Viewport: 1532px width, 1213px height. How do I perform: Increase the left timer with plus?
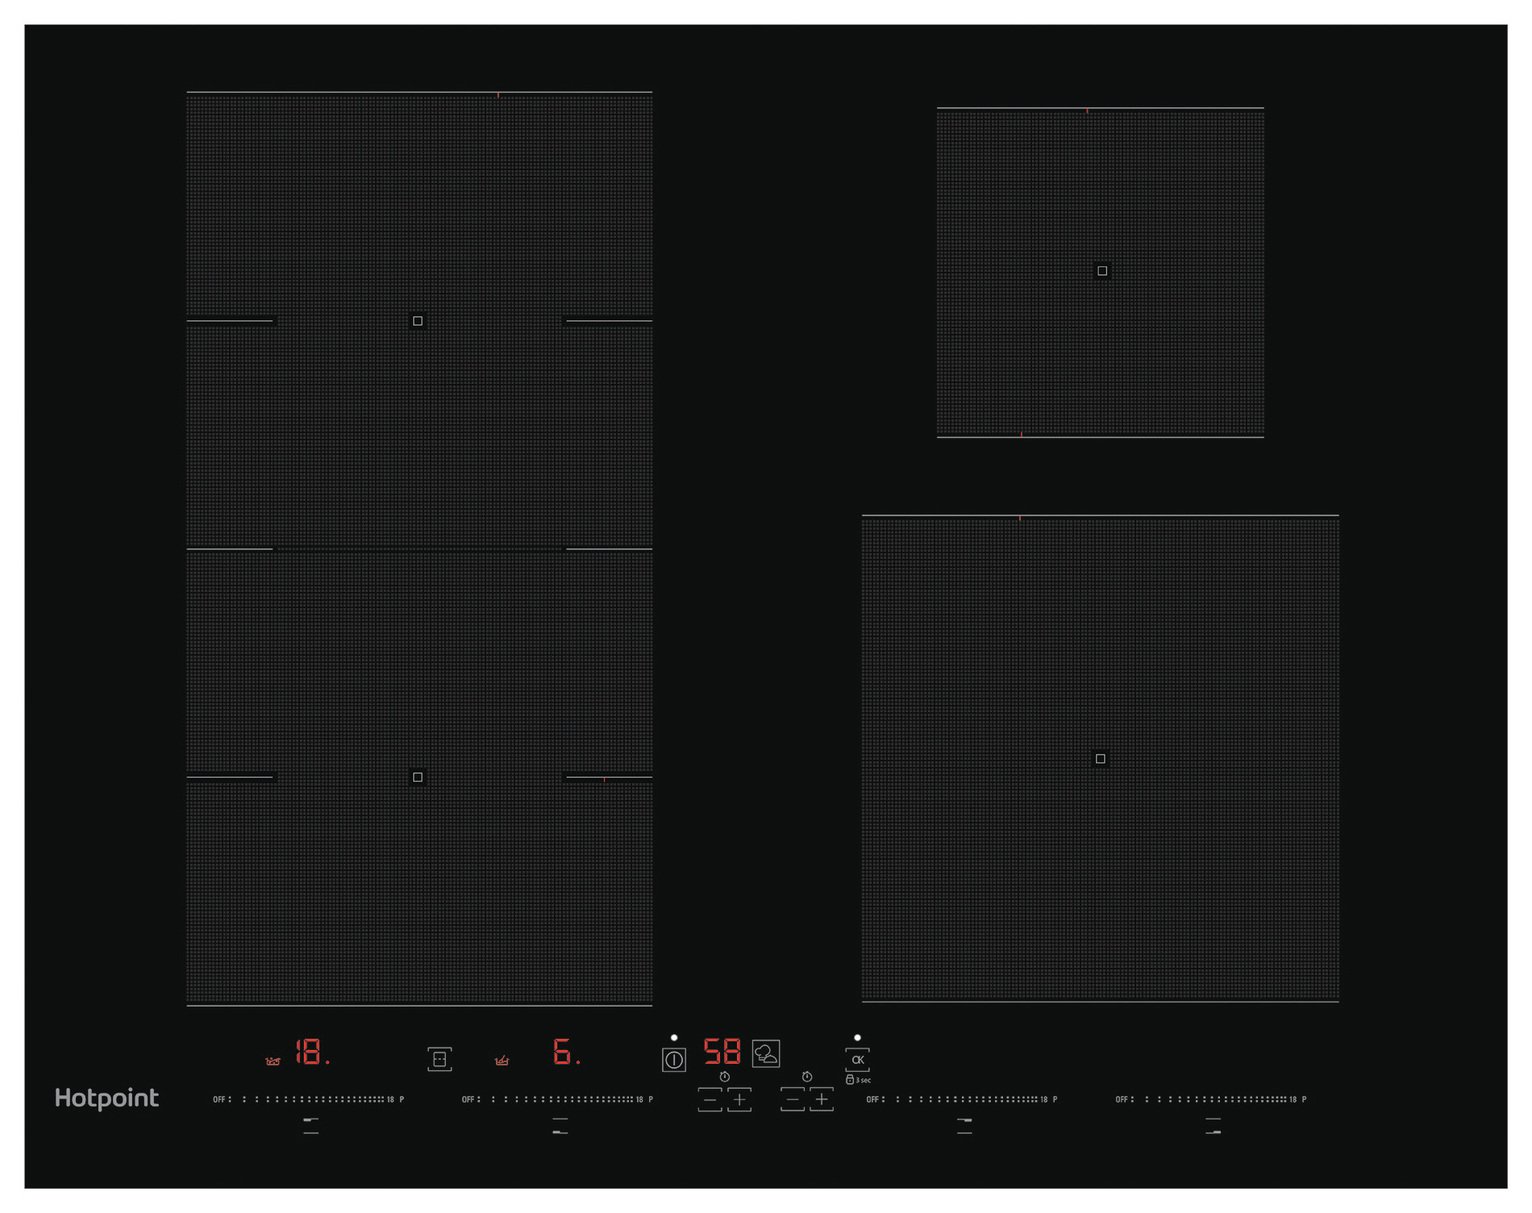point(739,1100)
